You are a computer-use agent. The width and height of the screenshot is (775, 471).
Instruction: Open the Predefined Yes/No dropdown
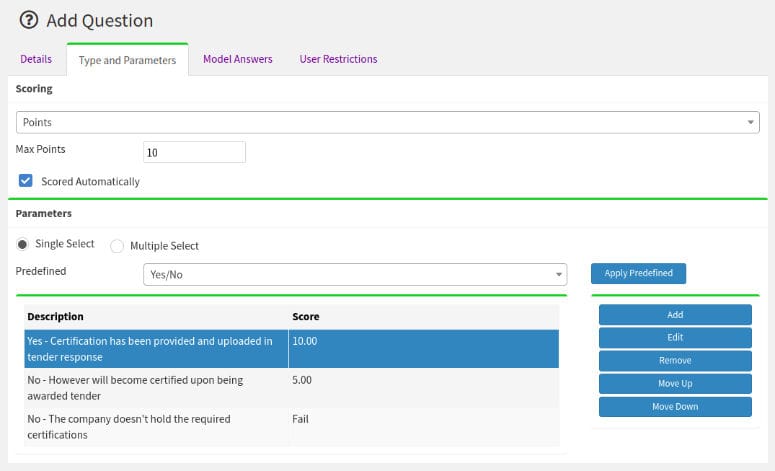click(355, 274)
